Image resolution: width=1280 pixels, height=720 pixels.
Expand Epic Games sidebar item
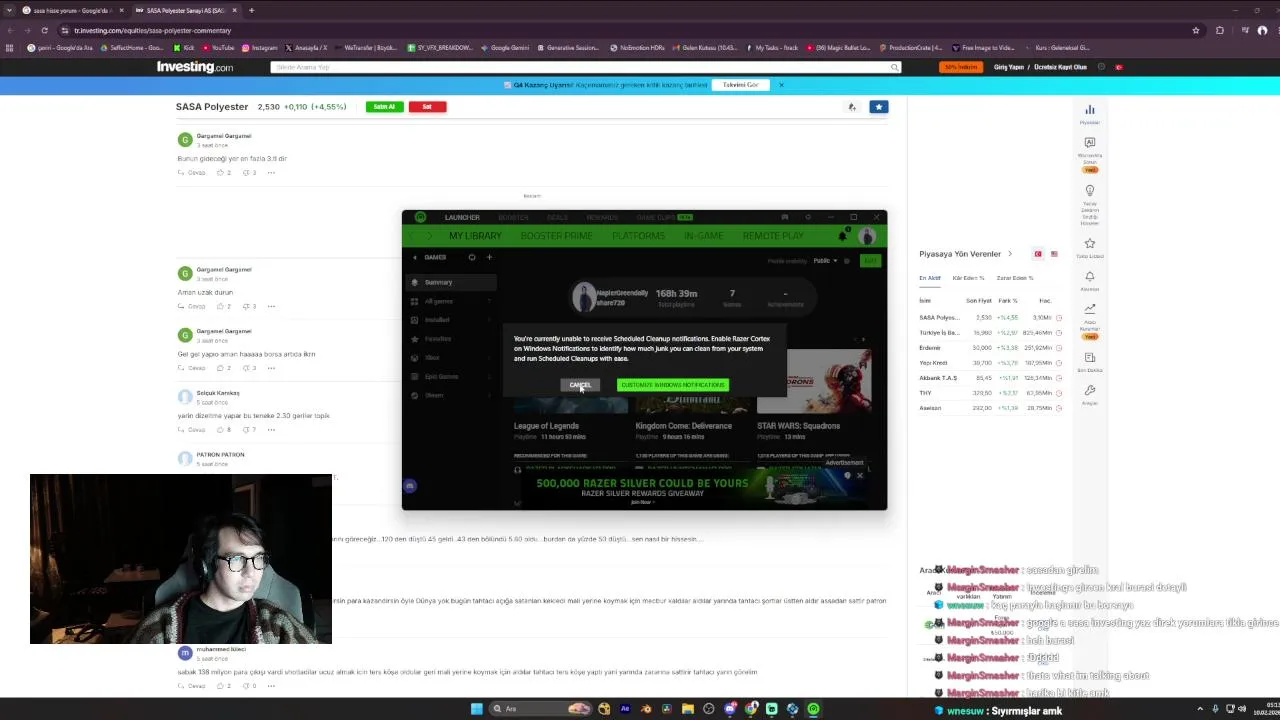451,377
